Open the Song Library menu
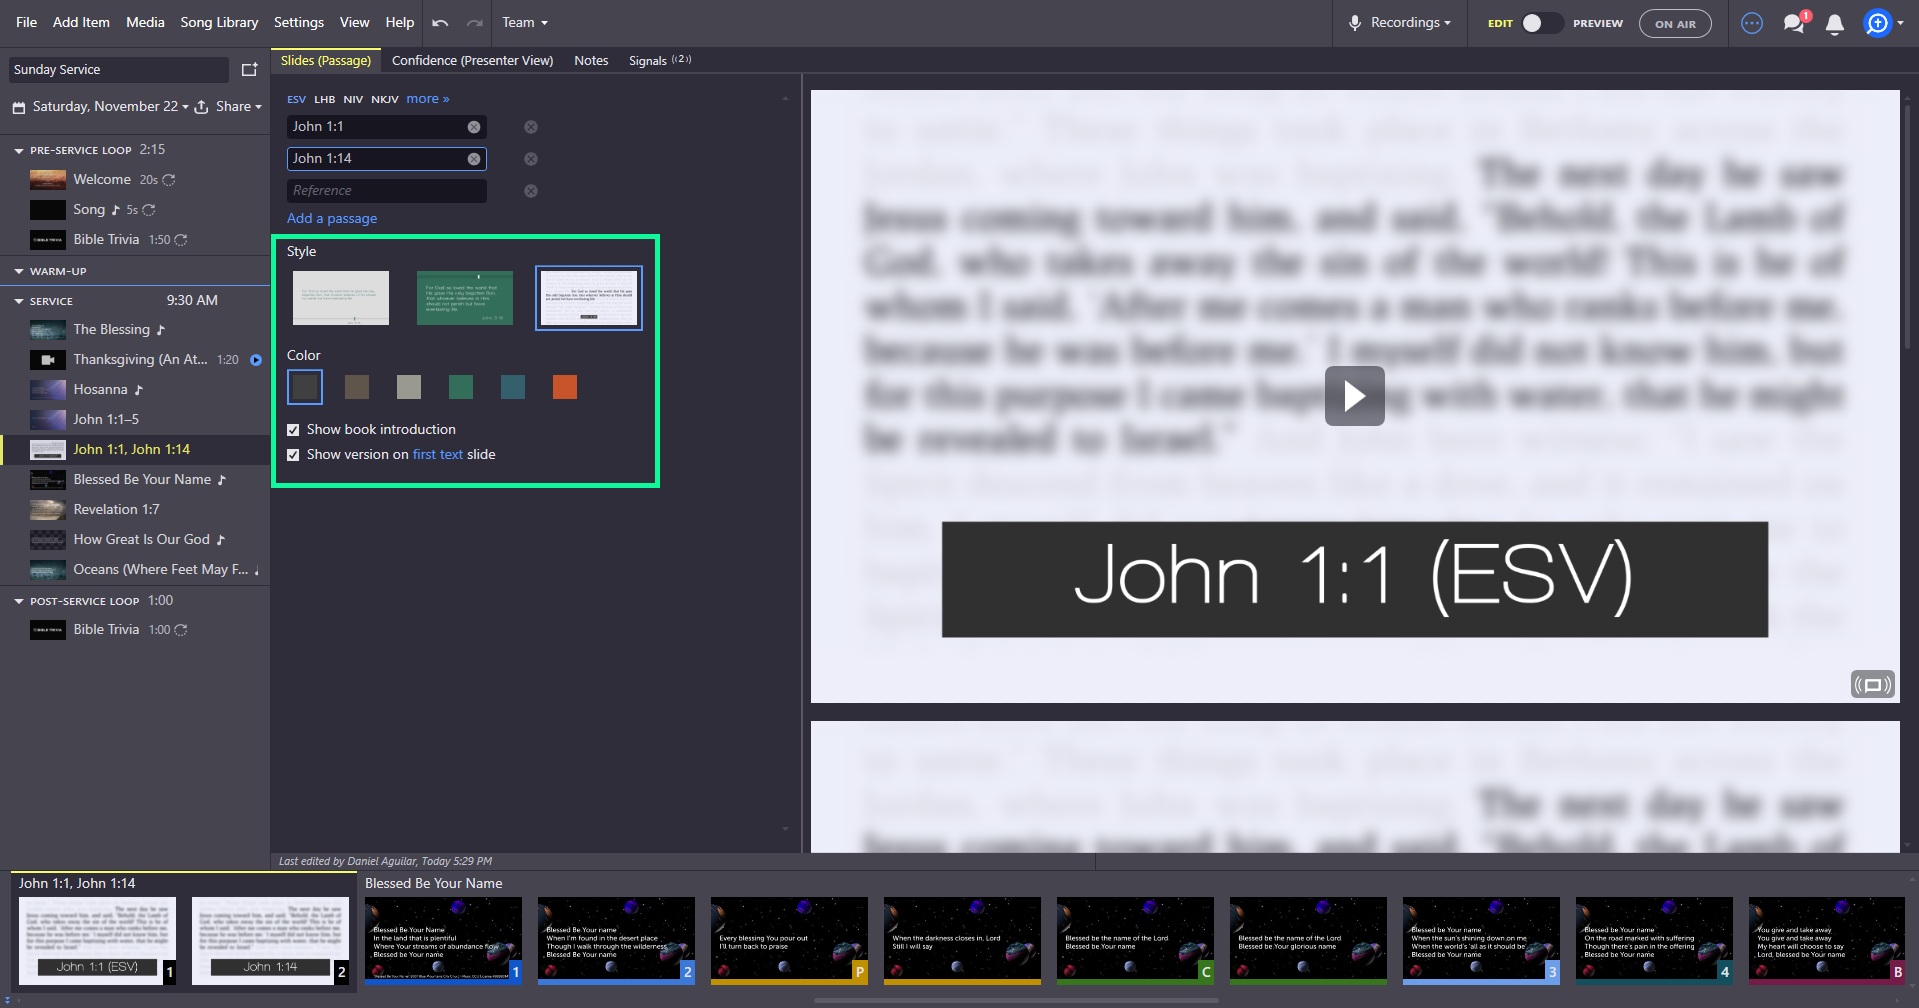 point(219,22)
